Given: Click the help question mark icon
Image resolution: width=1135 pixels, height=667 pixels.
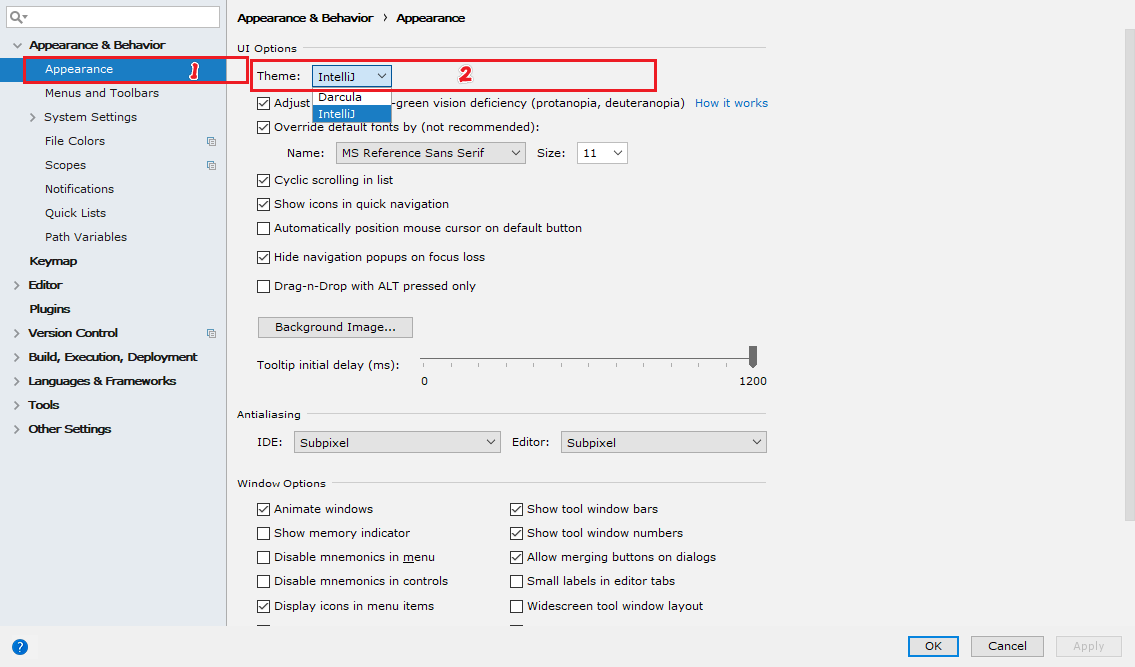Looking at the screenshot, I should point(20,647).
